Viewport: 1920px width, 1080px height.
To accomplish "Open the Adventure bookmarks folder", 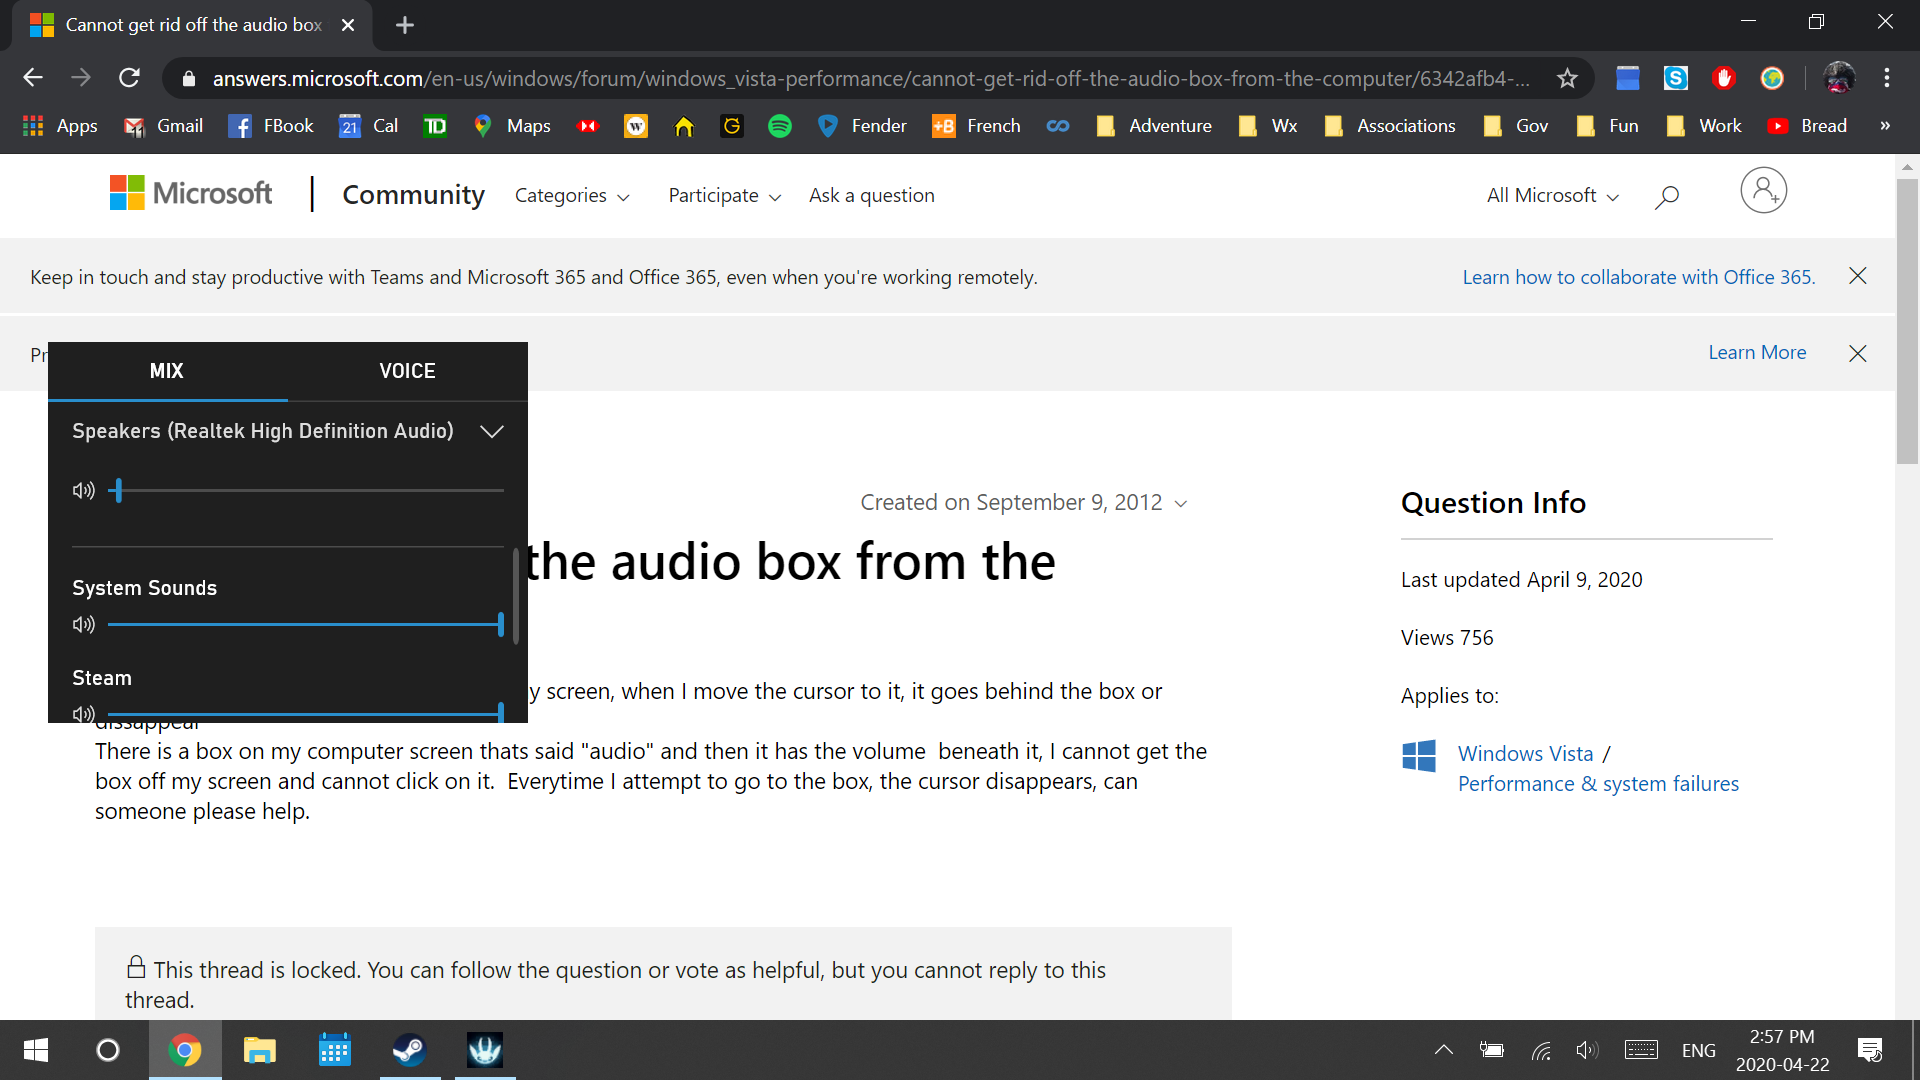I will [x=1153, y=126].
